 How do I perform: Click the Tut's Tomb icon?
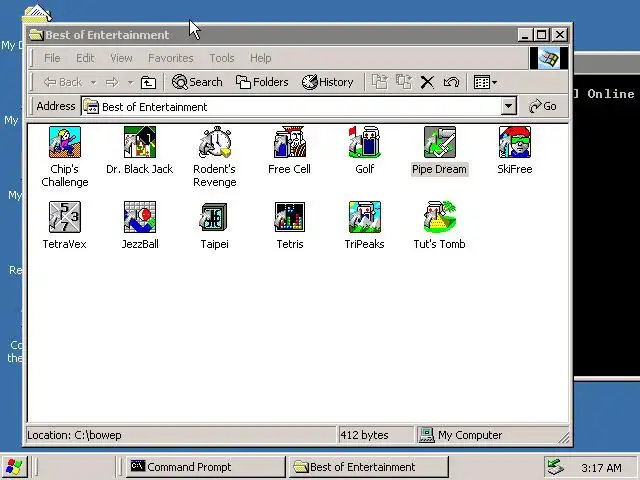(x=440, y=217)
